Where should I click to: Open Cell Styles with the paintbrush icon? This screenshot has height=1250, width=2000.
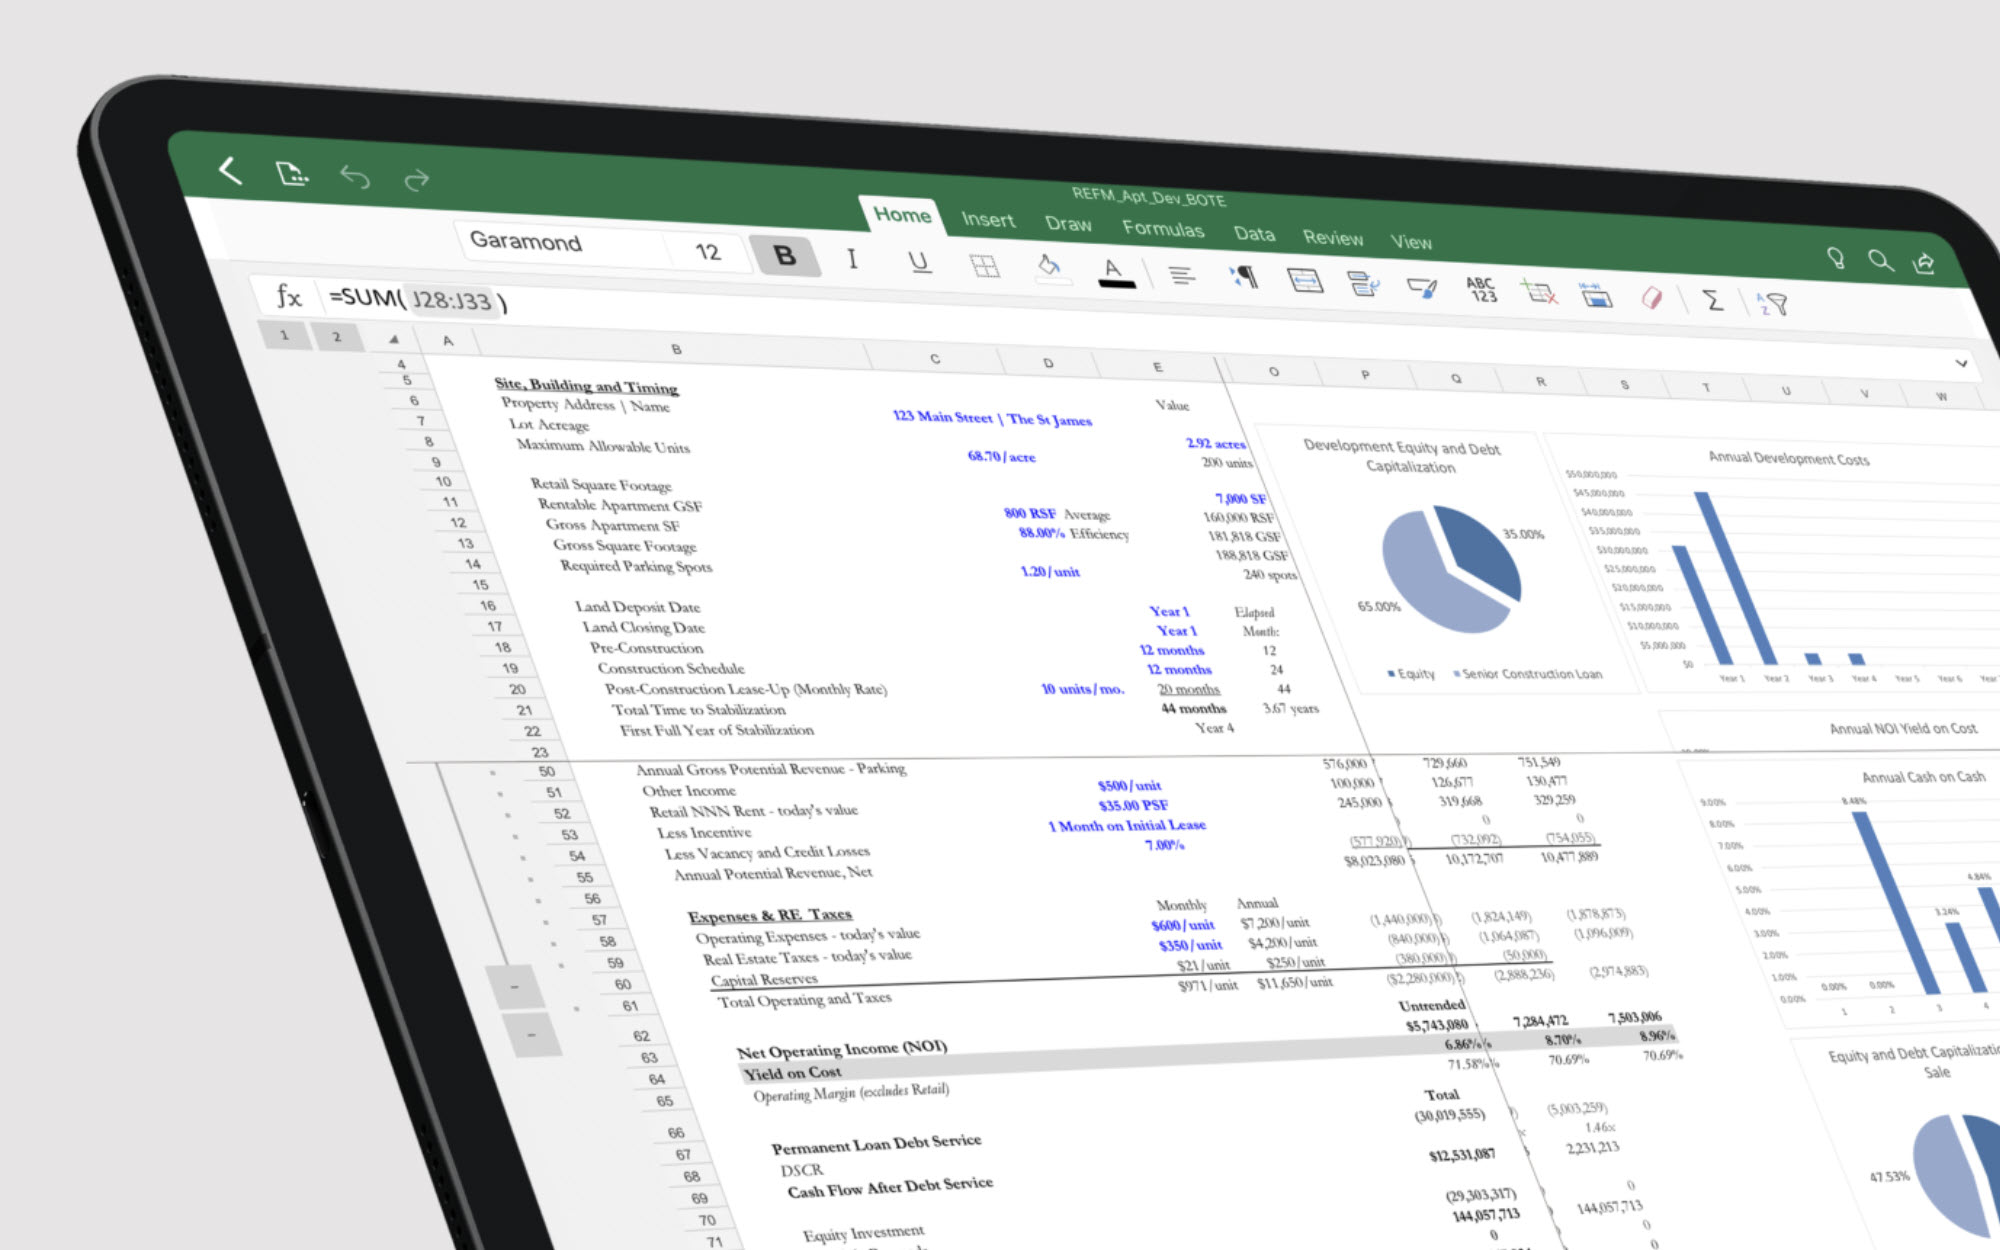1422,288
